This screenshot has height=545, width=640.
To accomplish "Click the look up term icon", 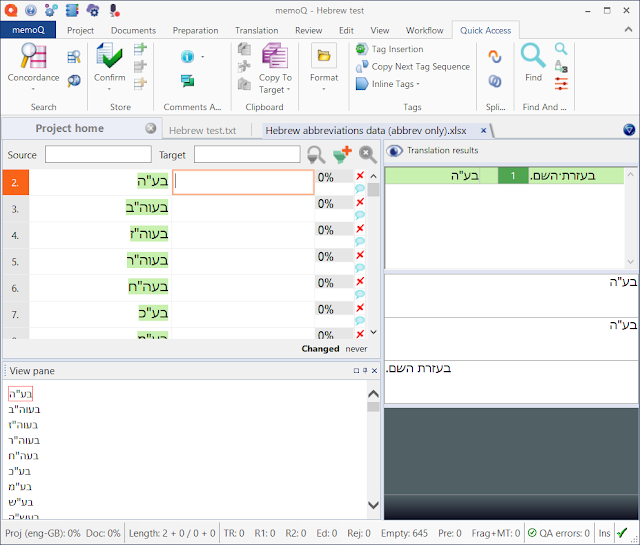I will (74, 57).
